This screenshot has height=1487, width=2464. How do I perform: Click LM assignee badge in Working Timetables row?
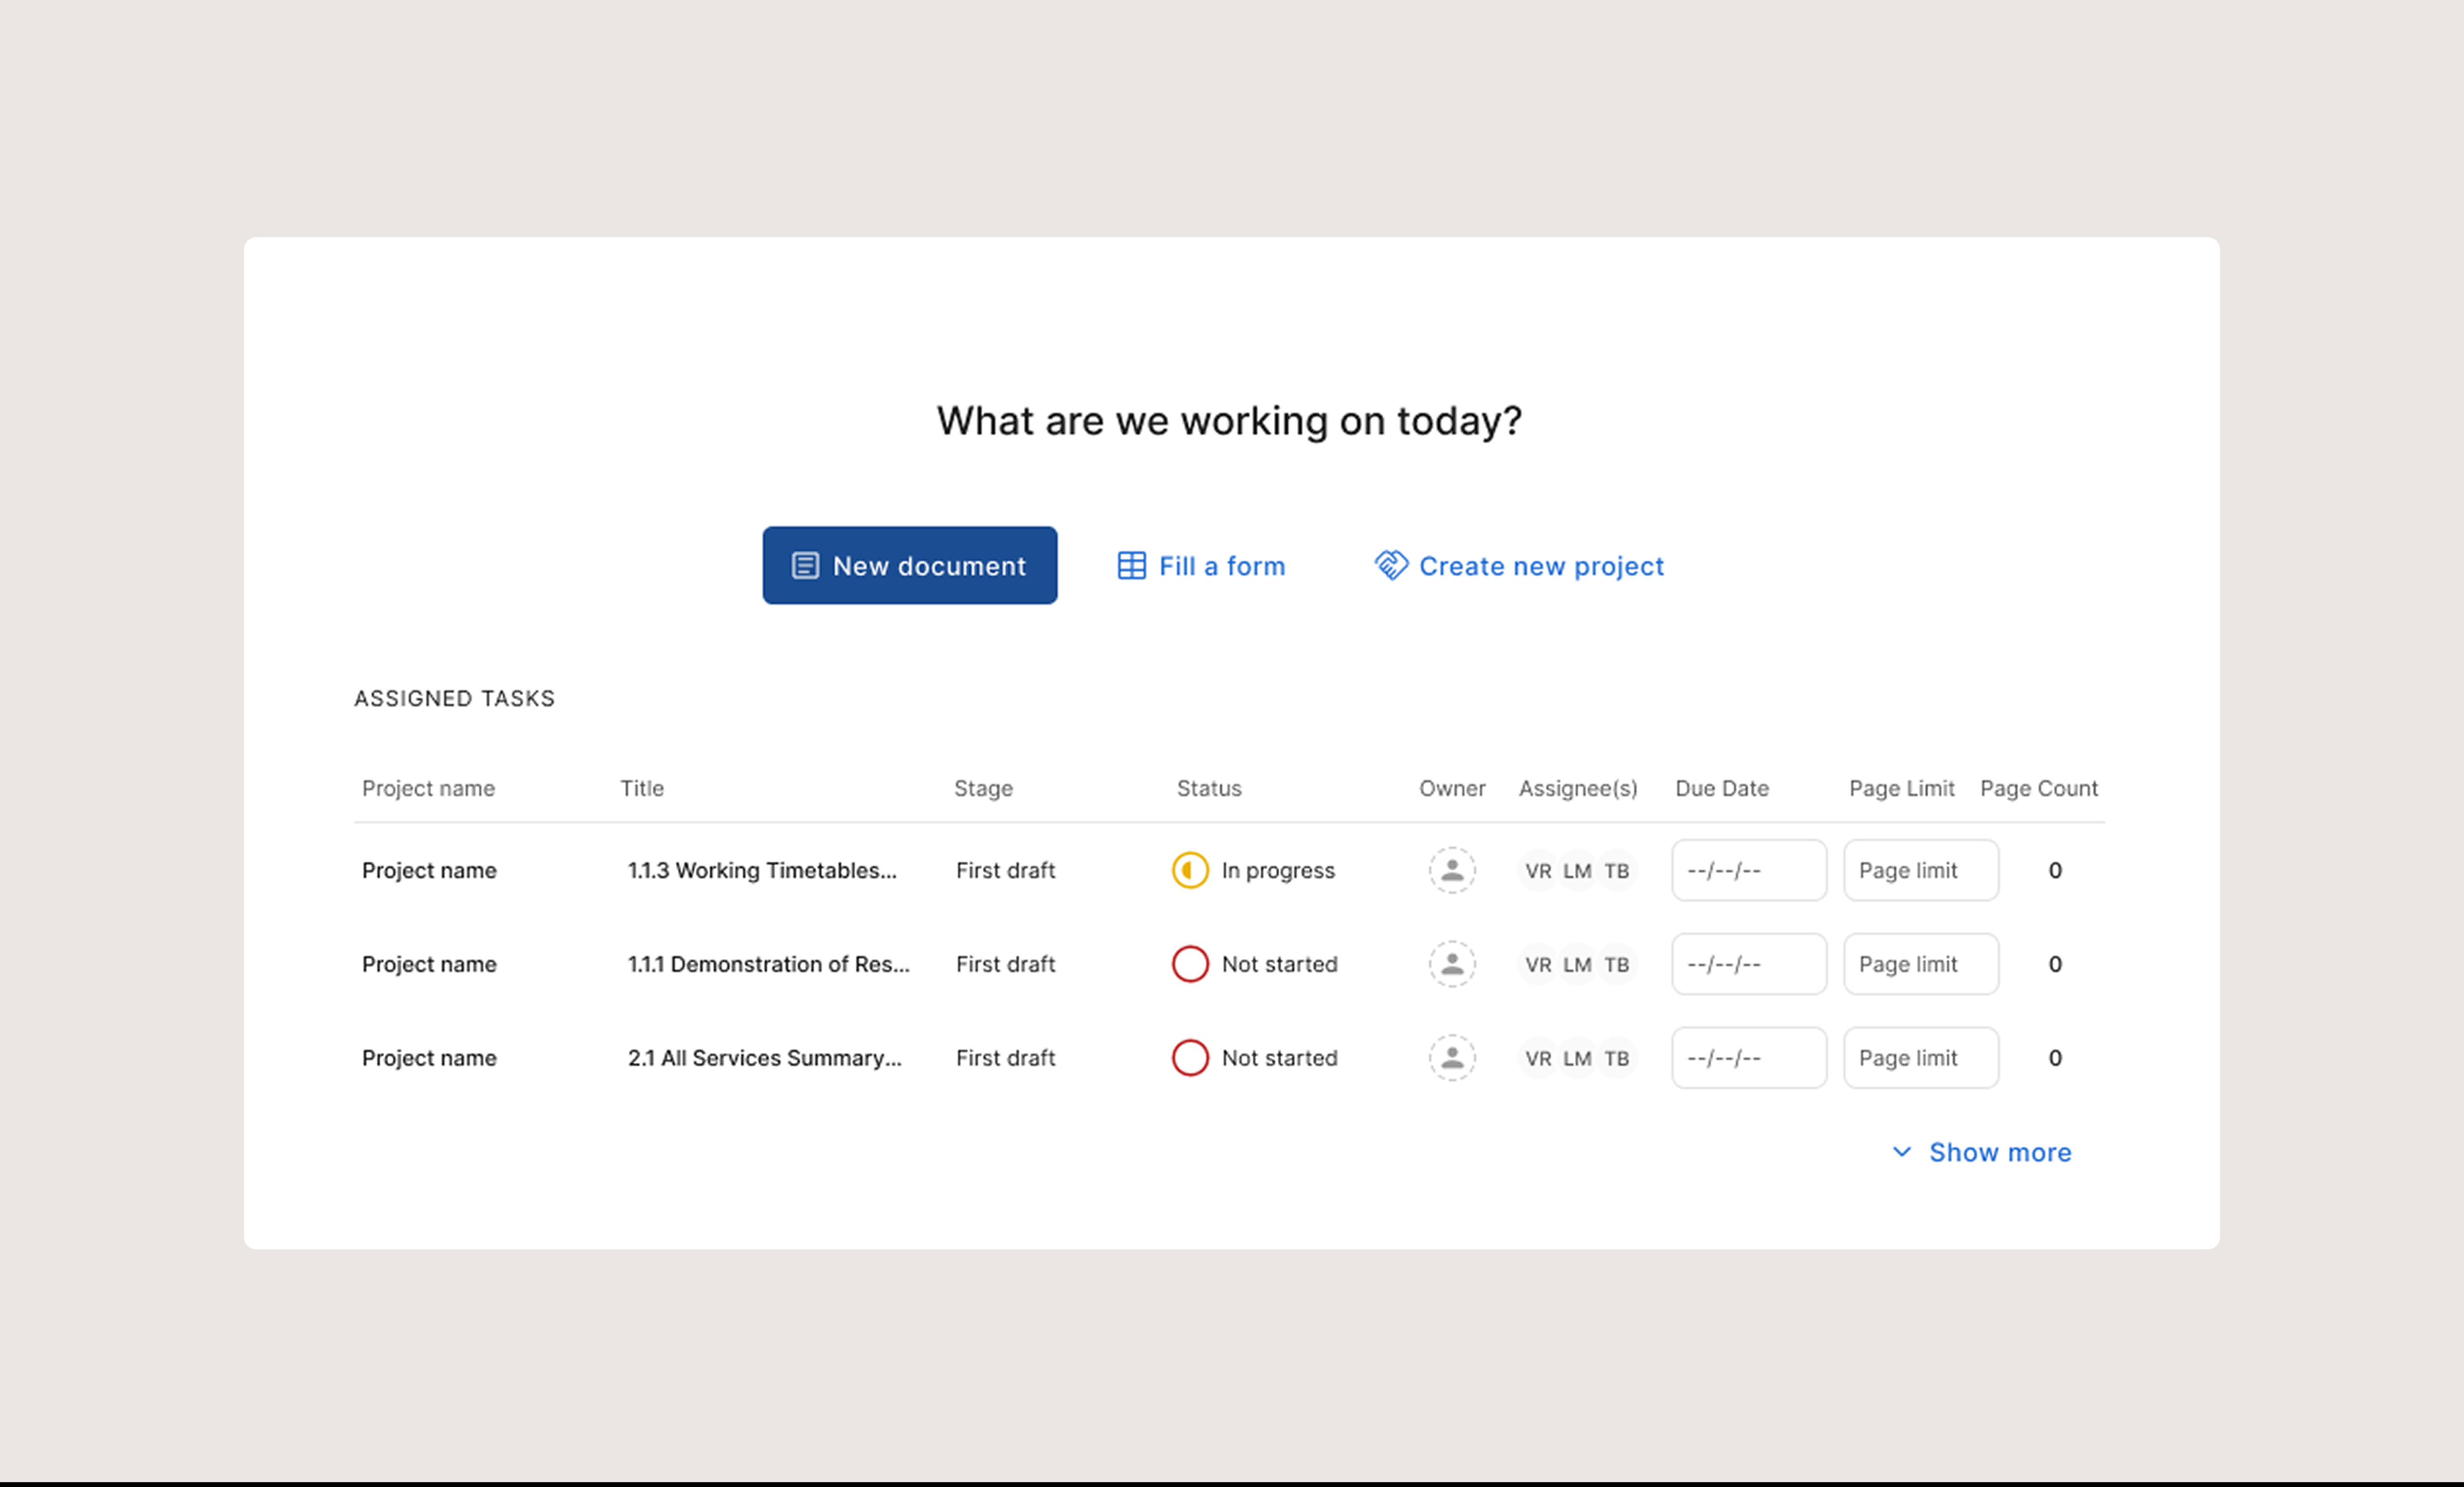(1577, 871)
